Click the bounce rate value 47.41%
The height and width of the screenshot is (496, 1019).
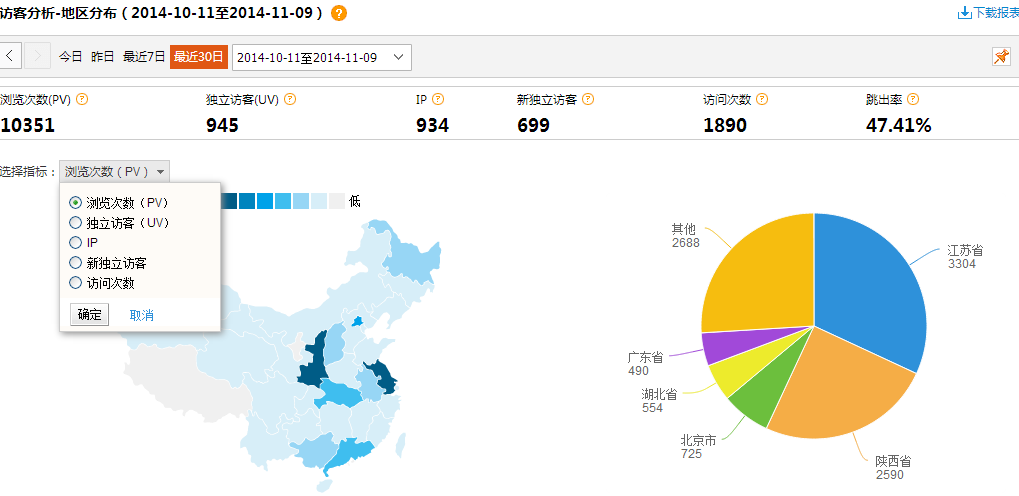898,125
